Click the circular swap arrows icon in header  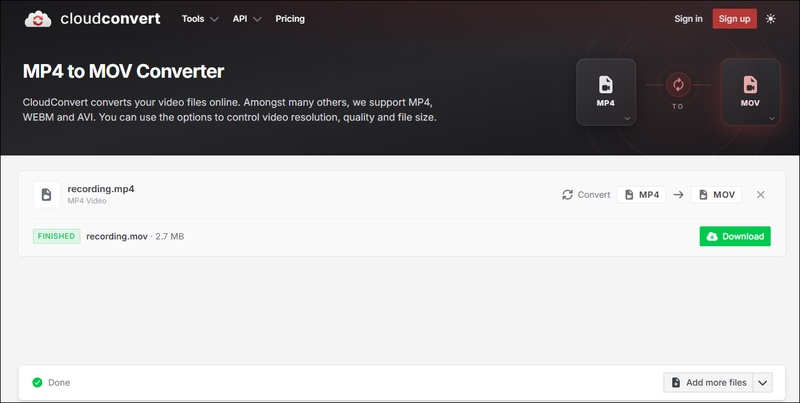pos(678,84)
